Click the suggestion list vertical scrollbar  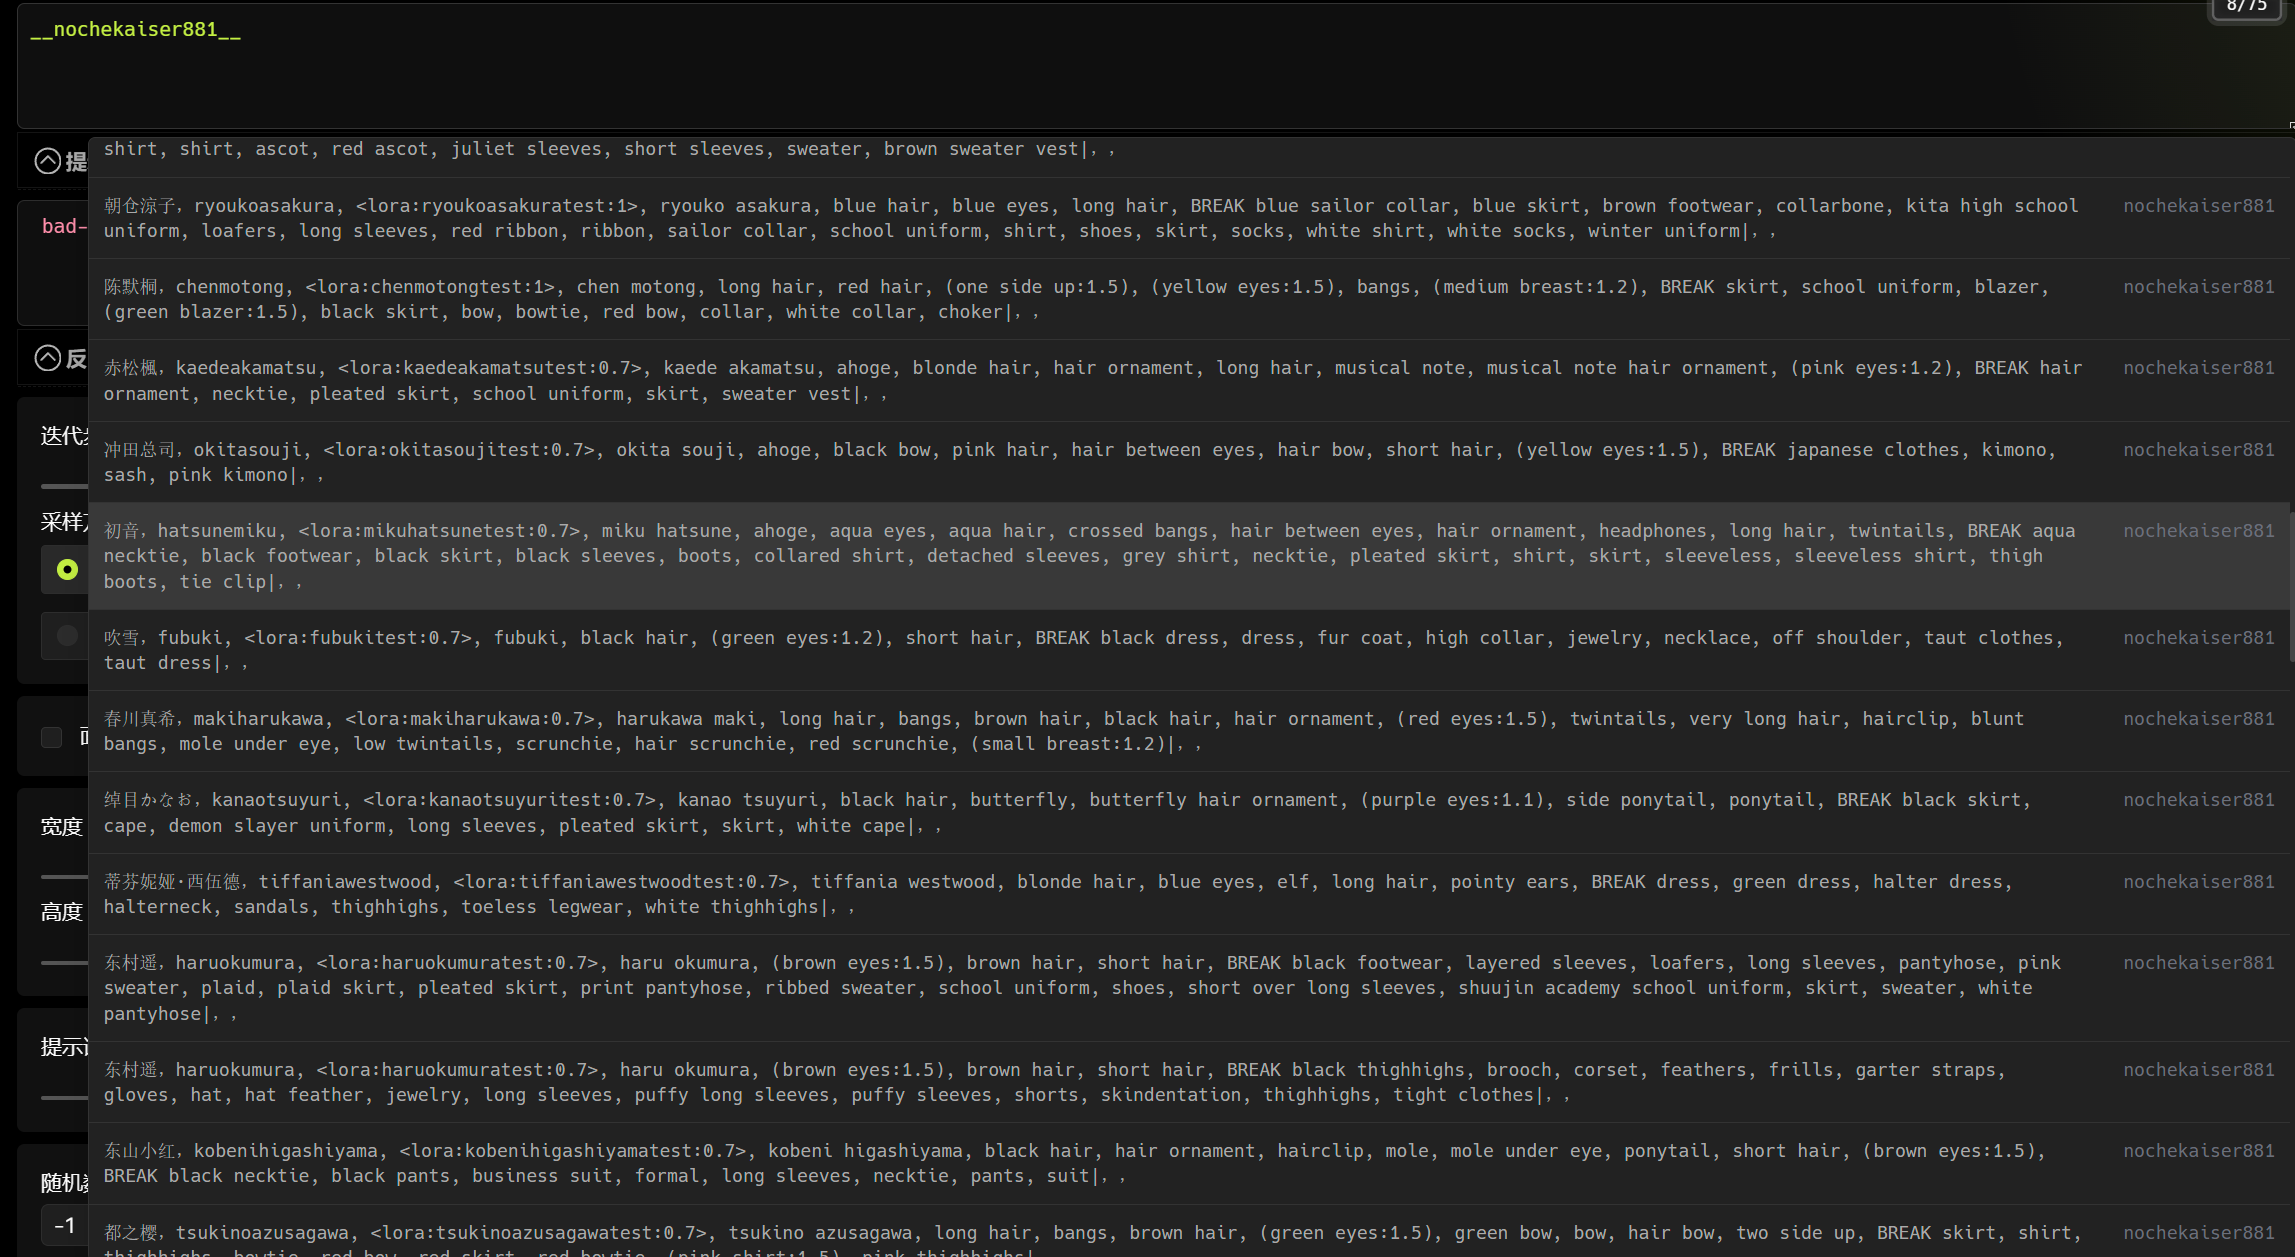(2291, 585)
